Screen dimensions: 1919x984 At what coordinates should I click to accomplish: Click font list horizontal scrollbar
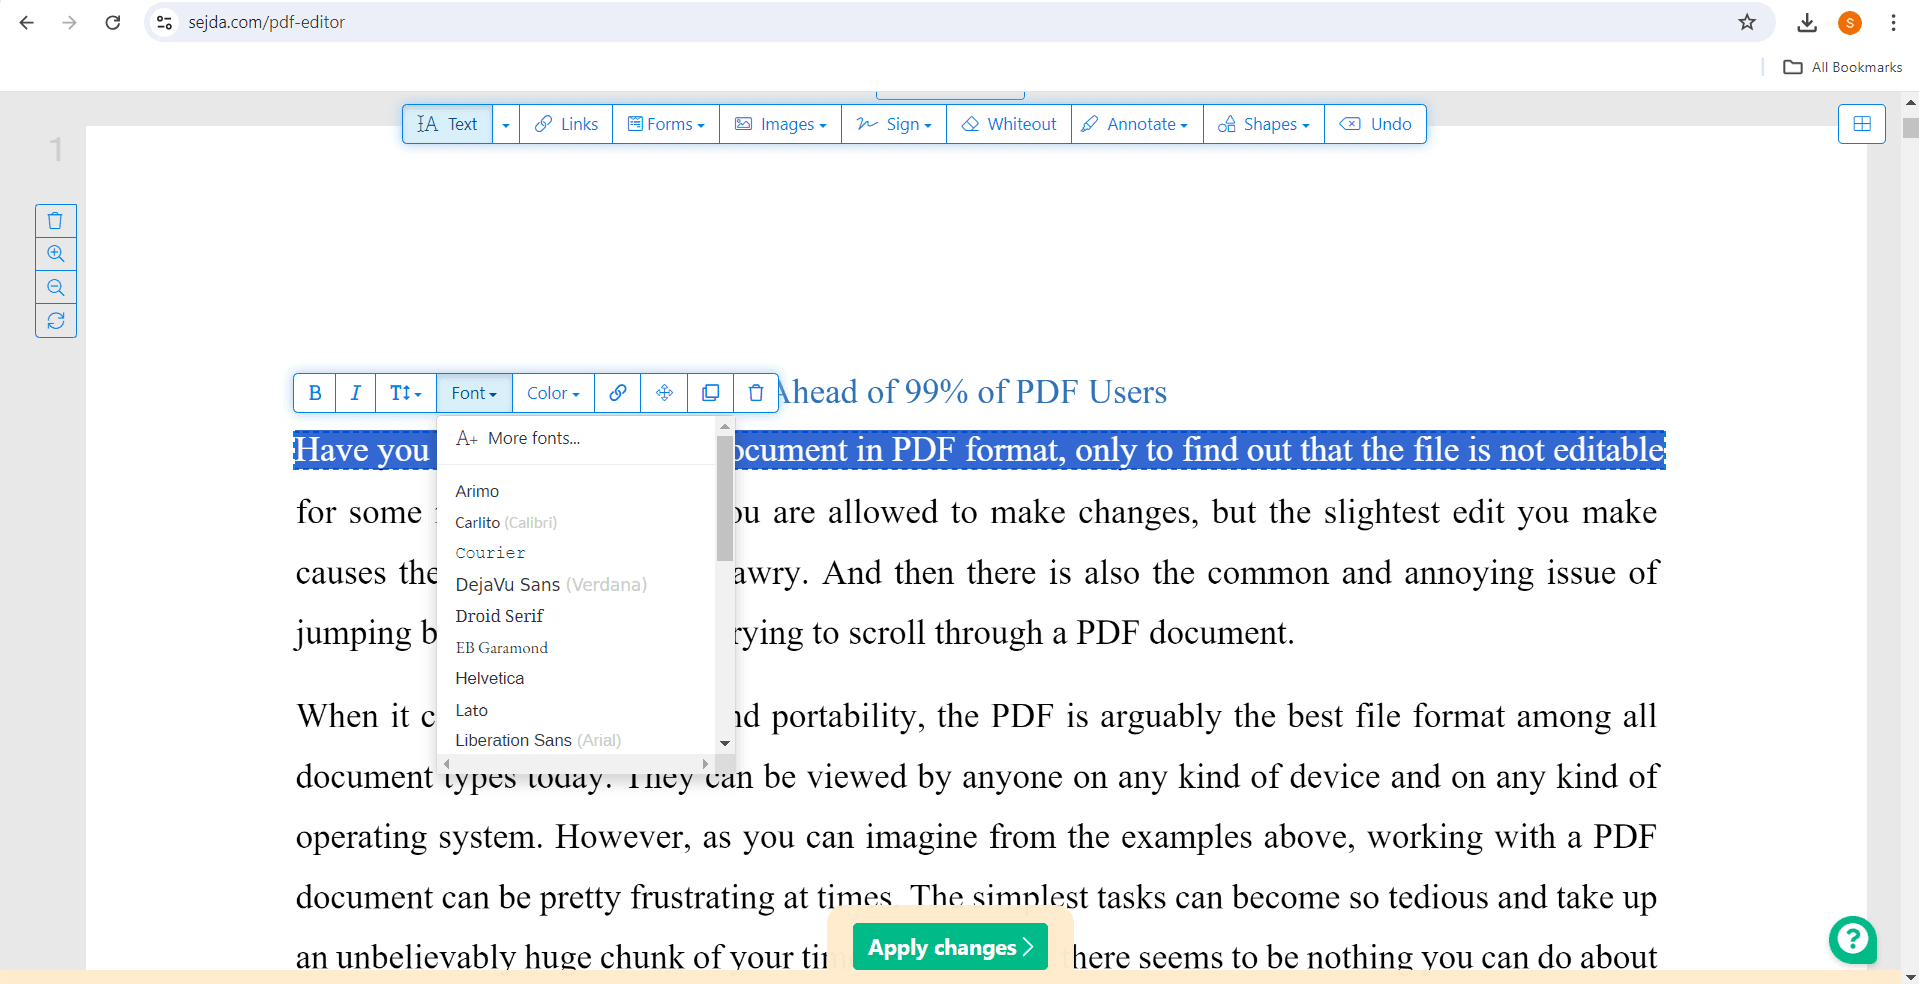(576, 763)
